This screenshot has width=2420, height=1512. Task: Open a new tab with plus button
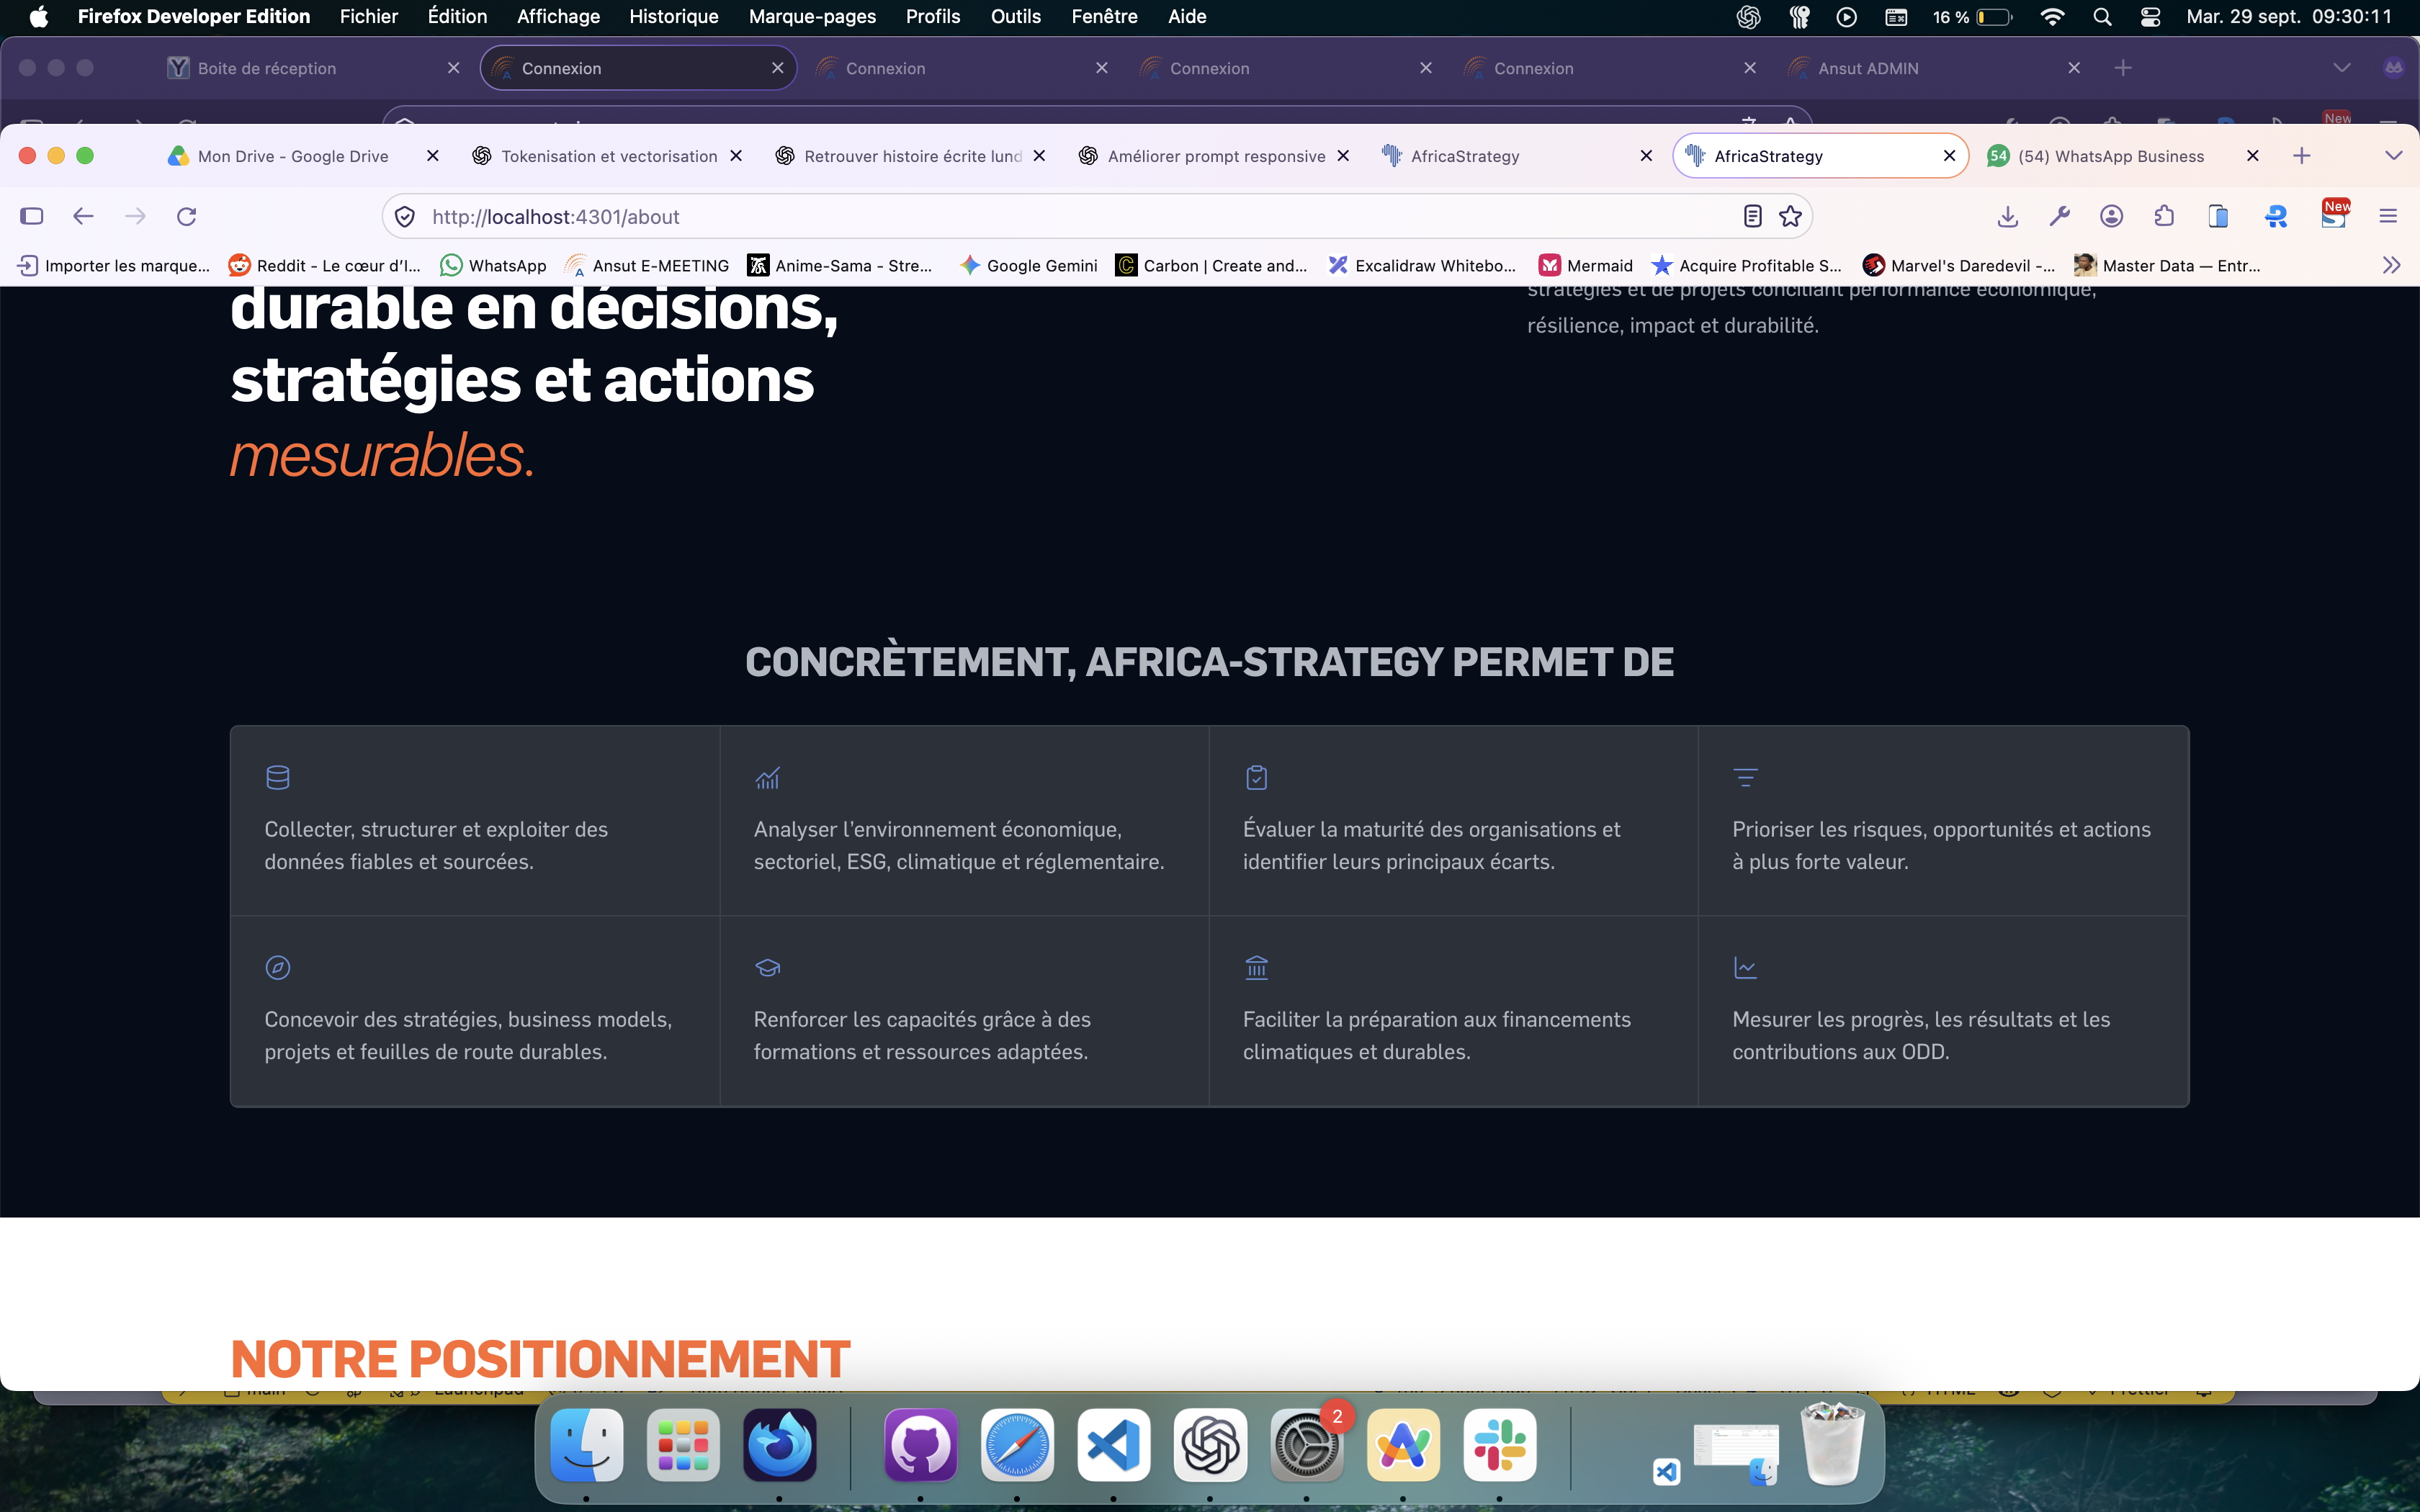point(2301,155)
